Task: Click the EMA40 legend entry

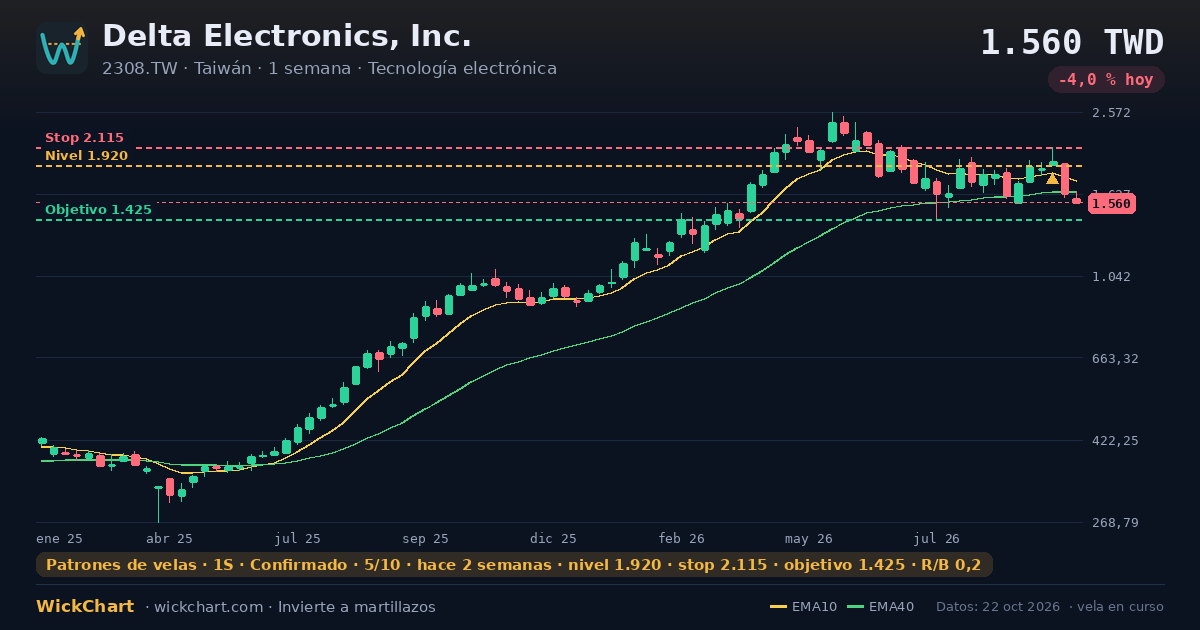Action: pyautogui.click(x=880, y=607)
